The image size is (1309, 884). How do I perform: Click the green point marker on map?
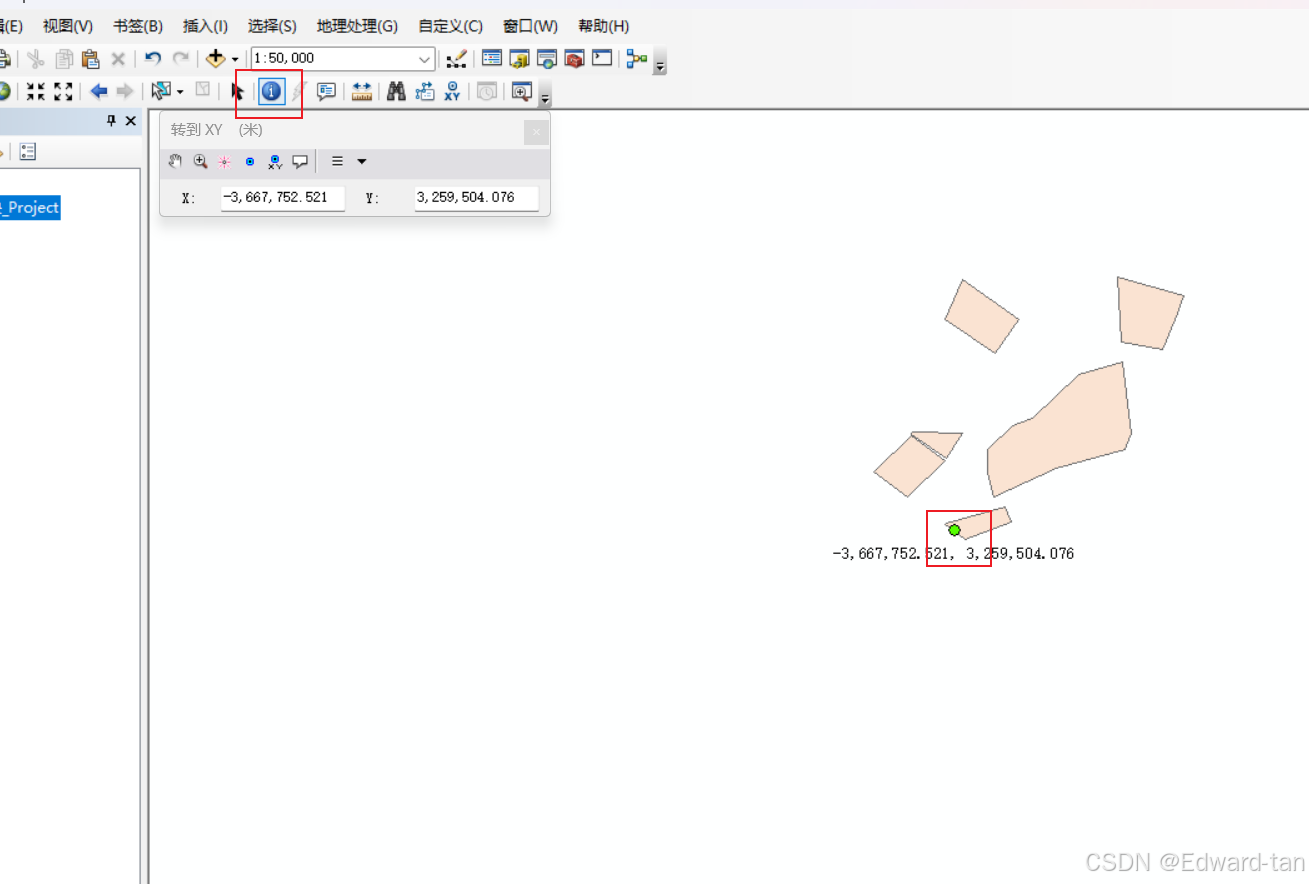click(x=955, y=530)
